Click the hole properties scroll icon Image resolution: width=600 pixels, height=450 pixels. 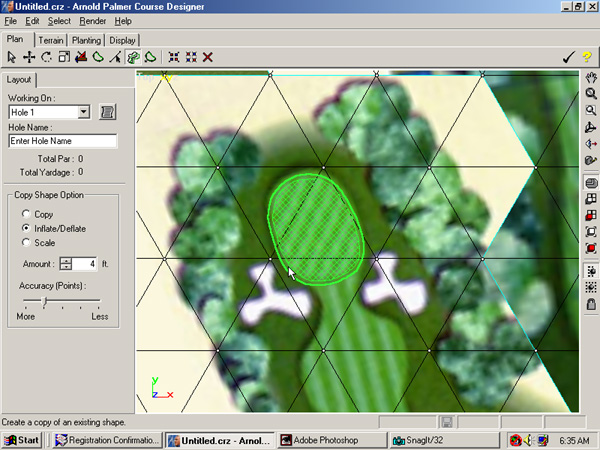108,112
